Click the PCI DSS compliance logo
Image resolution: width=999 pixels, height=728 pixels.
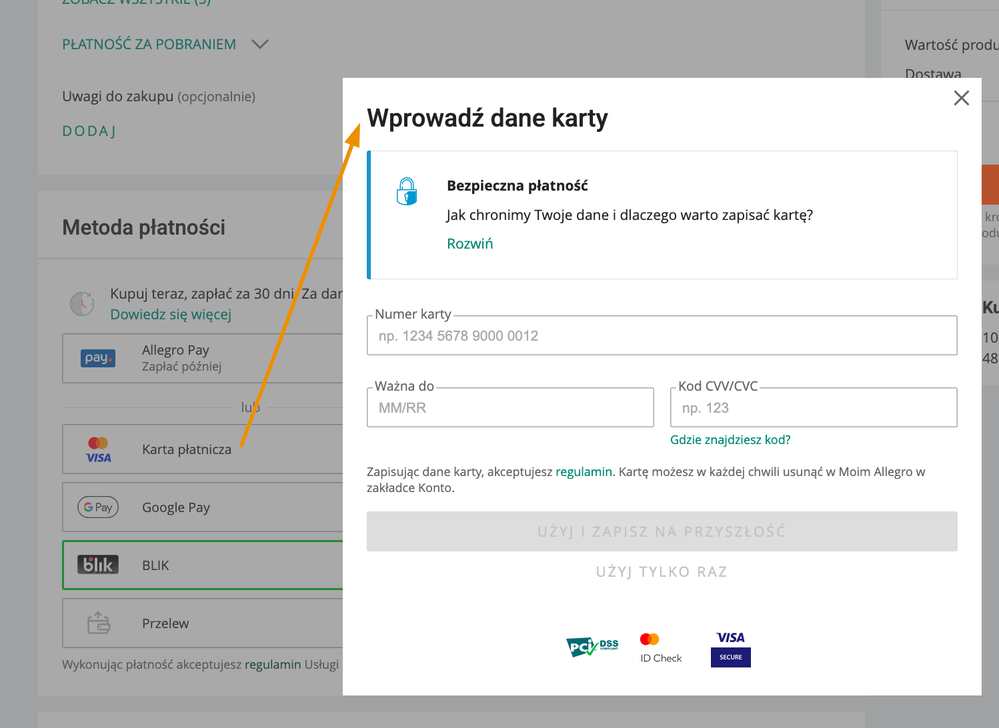pyautogui.click(x=592, y=647)
